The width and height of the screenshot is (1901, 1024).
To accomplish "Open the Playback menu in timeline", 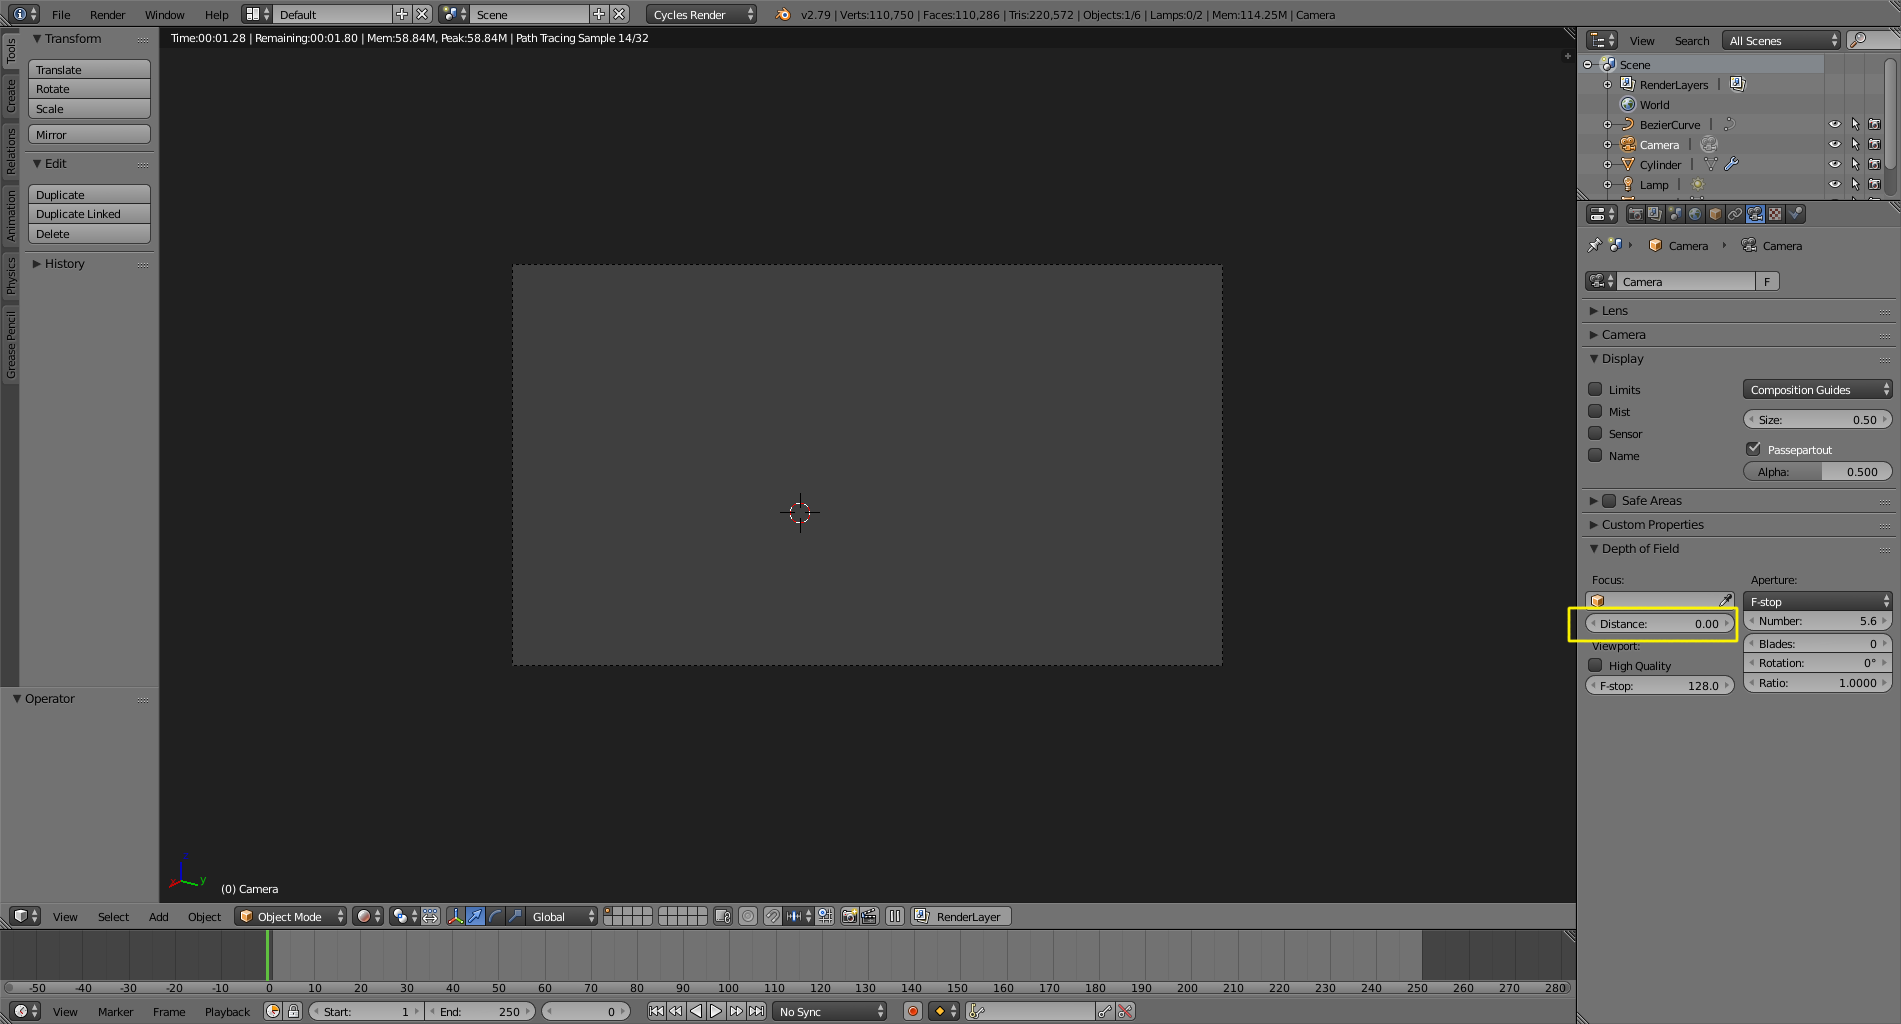I will (x=227, y=1011).
